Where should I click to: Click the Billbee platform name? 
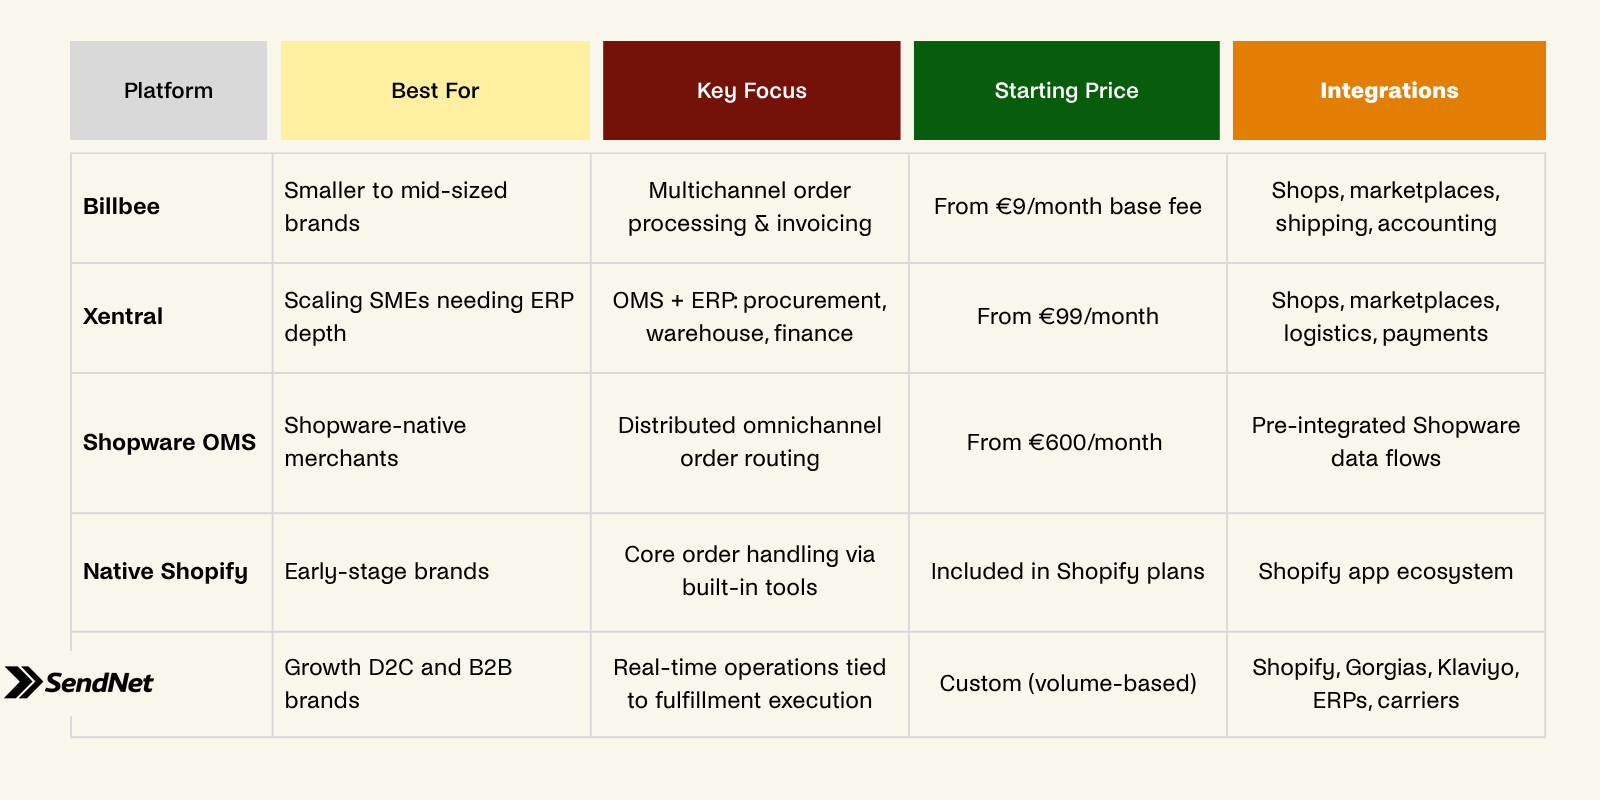(121, 206)
